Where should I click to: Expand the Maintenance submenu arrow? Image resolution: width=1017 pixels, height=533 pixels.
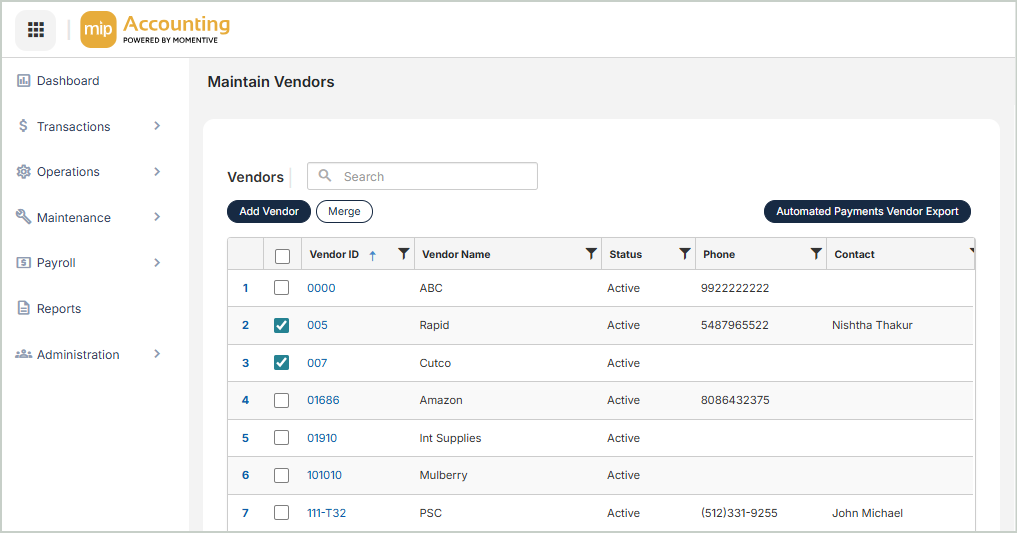coord(157,217)
